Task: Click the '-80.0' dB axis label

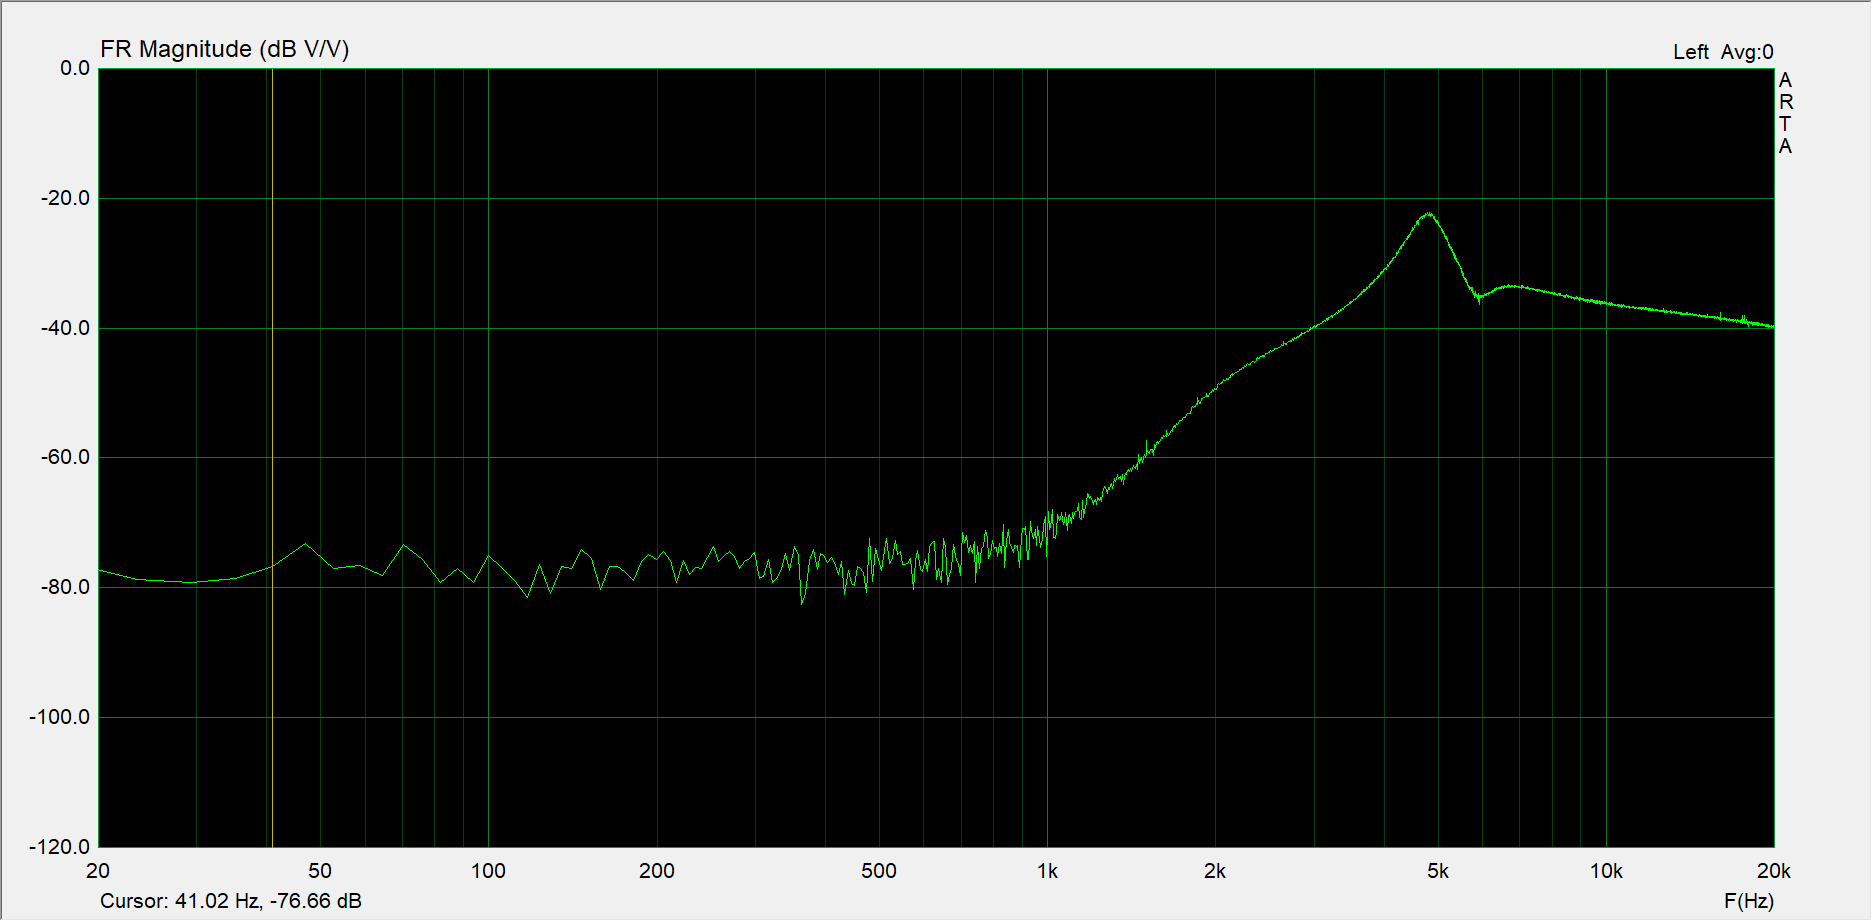Action: (65, 587)
